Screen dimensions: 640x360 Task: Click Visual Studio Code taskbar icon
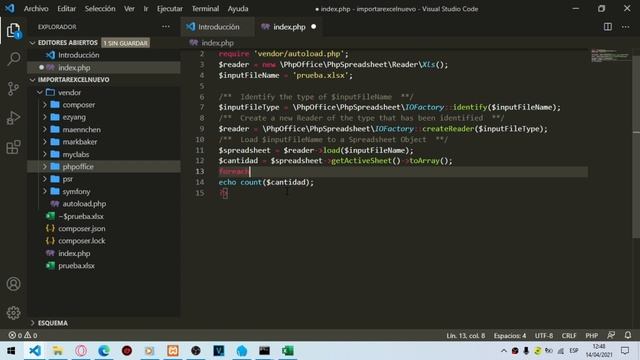pos(35,351)
